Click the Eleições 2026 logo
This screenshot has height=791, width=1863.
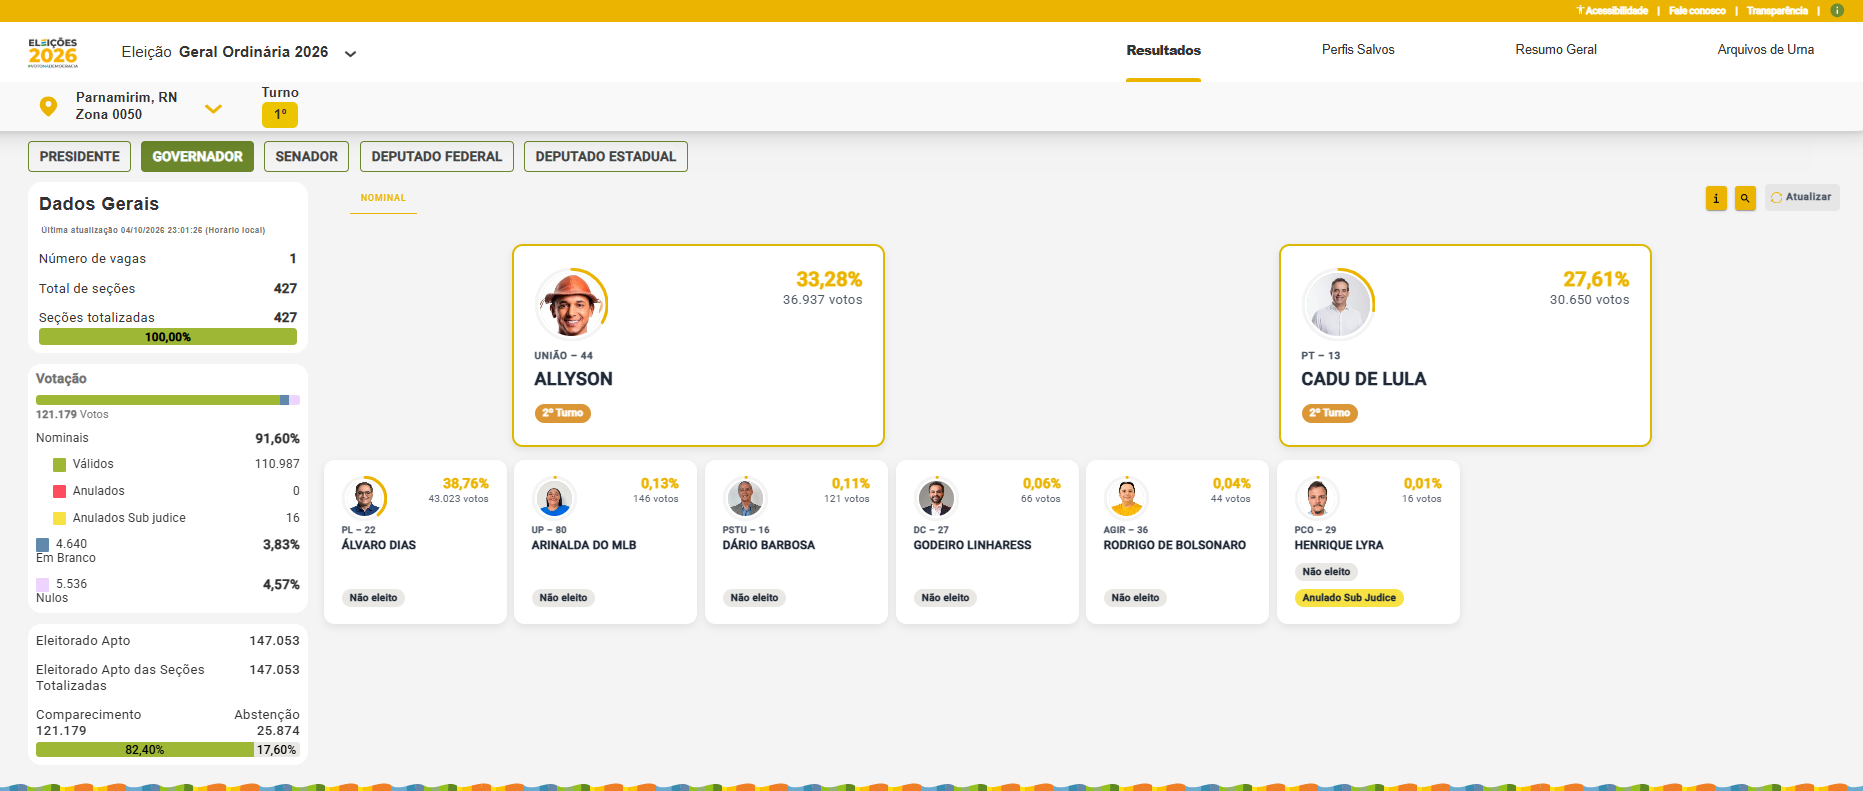[53, 52]
